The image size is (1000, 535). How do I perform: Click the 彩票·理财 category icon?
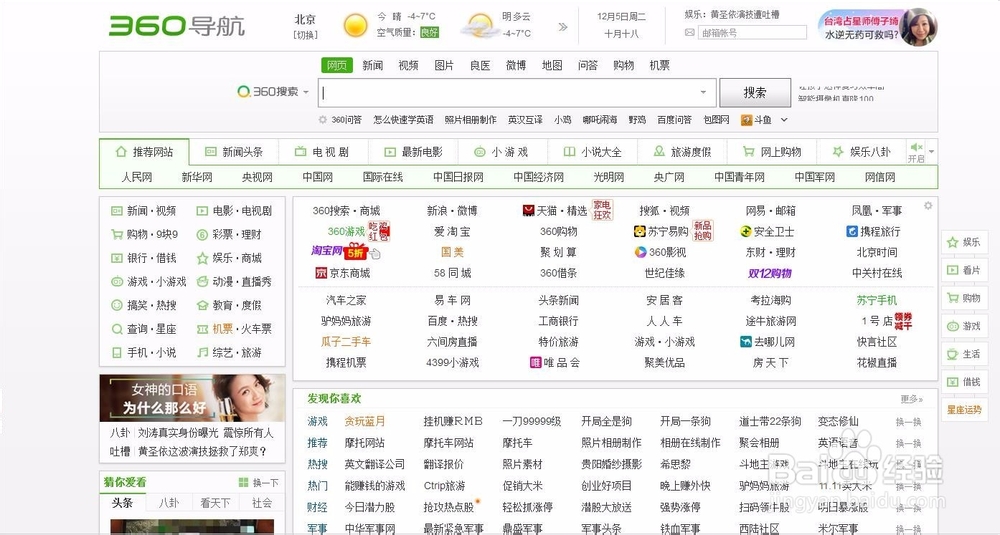pyautogui.click(x=202, y=234)
